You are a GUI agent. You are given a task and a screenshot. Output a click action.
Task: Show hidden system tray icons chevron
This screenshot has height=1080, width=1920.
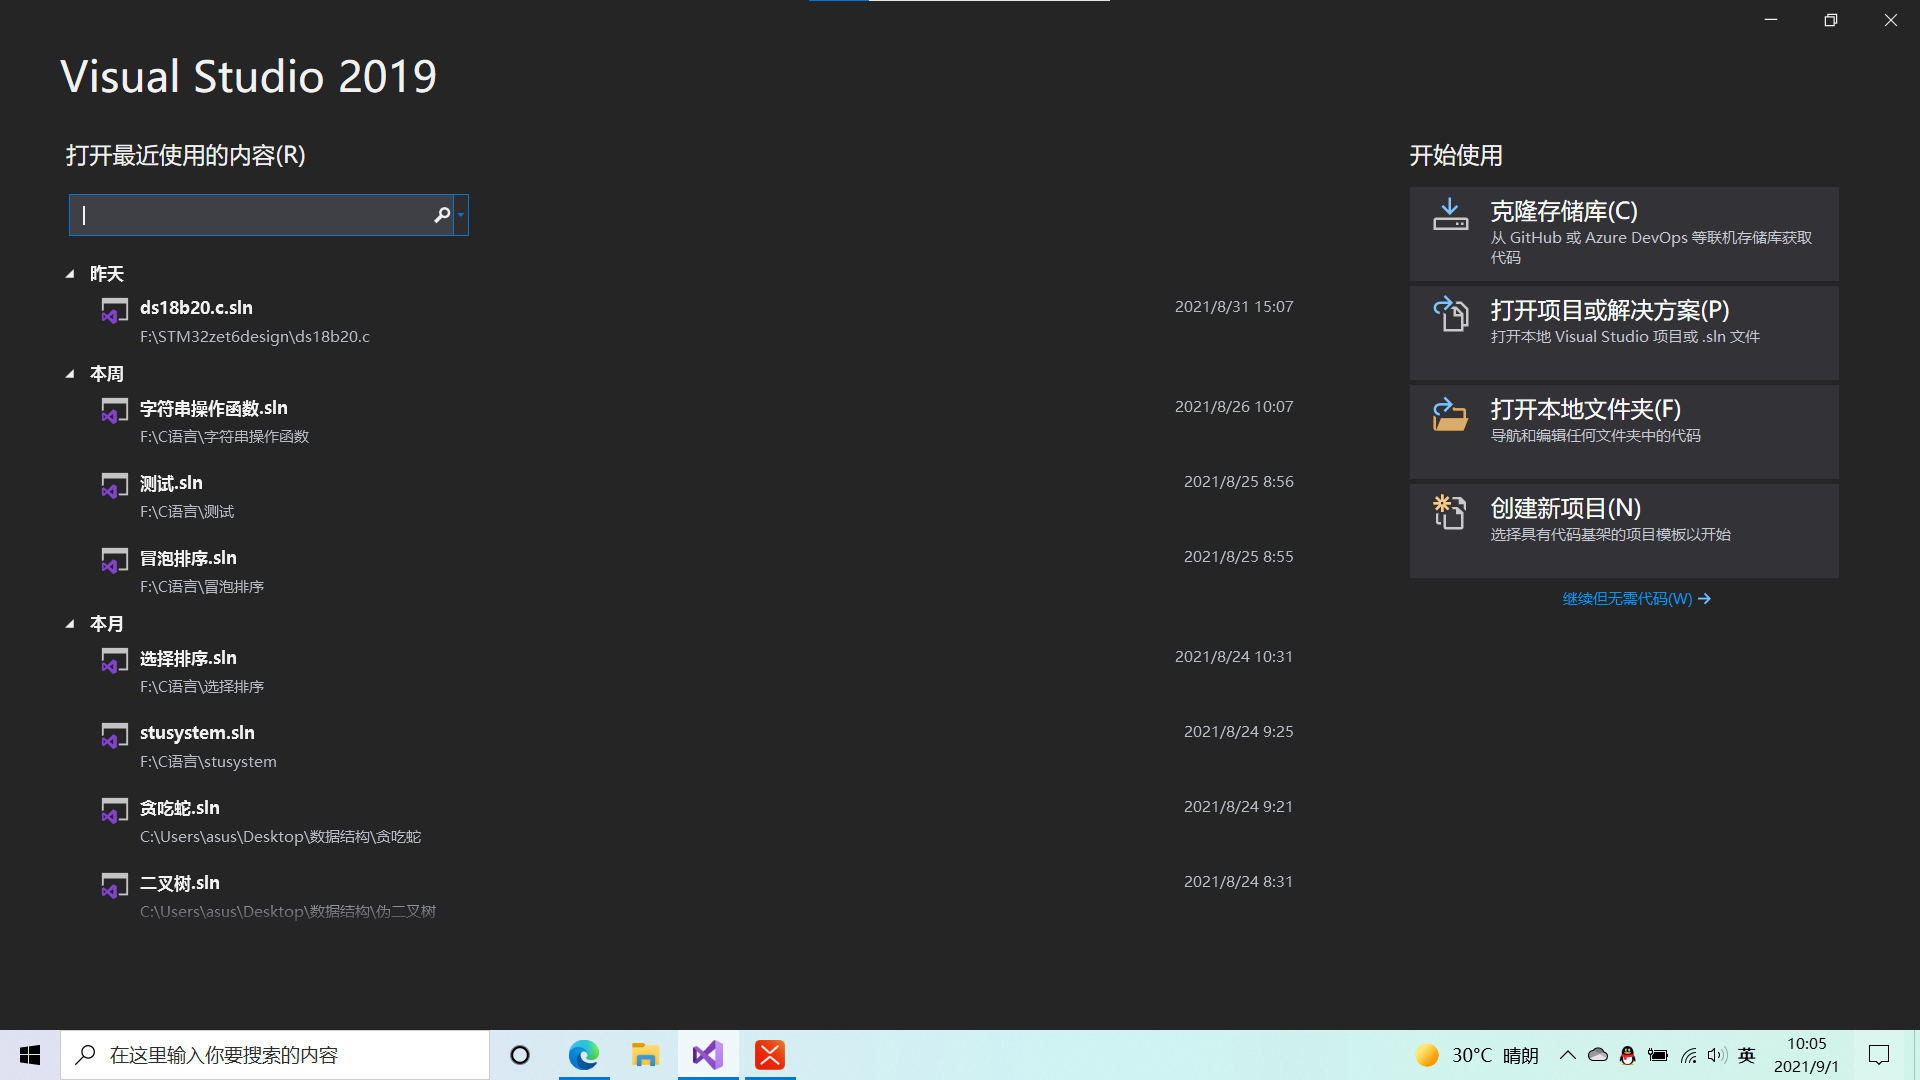[1567, 1055]
